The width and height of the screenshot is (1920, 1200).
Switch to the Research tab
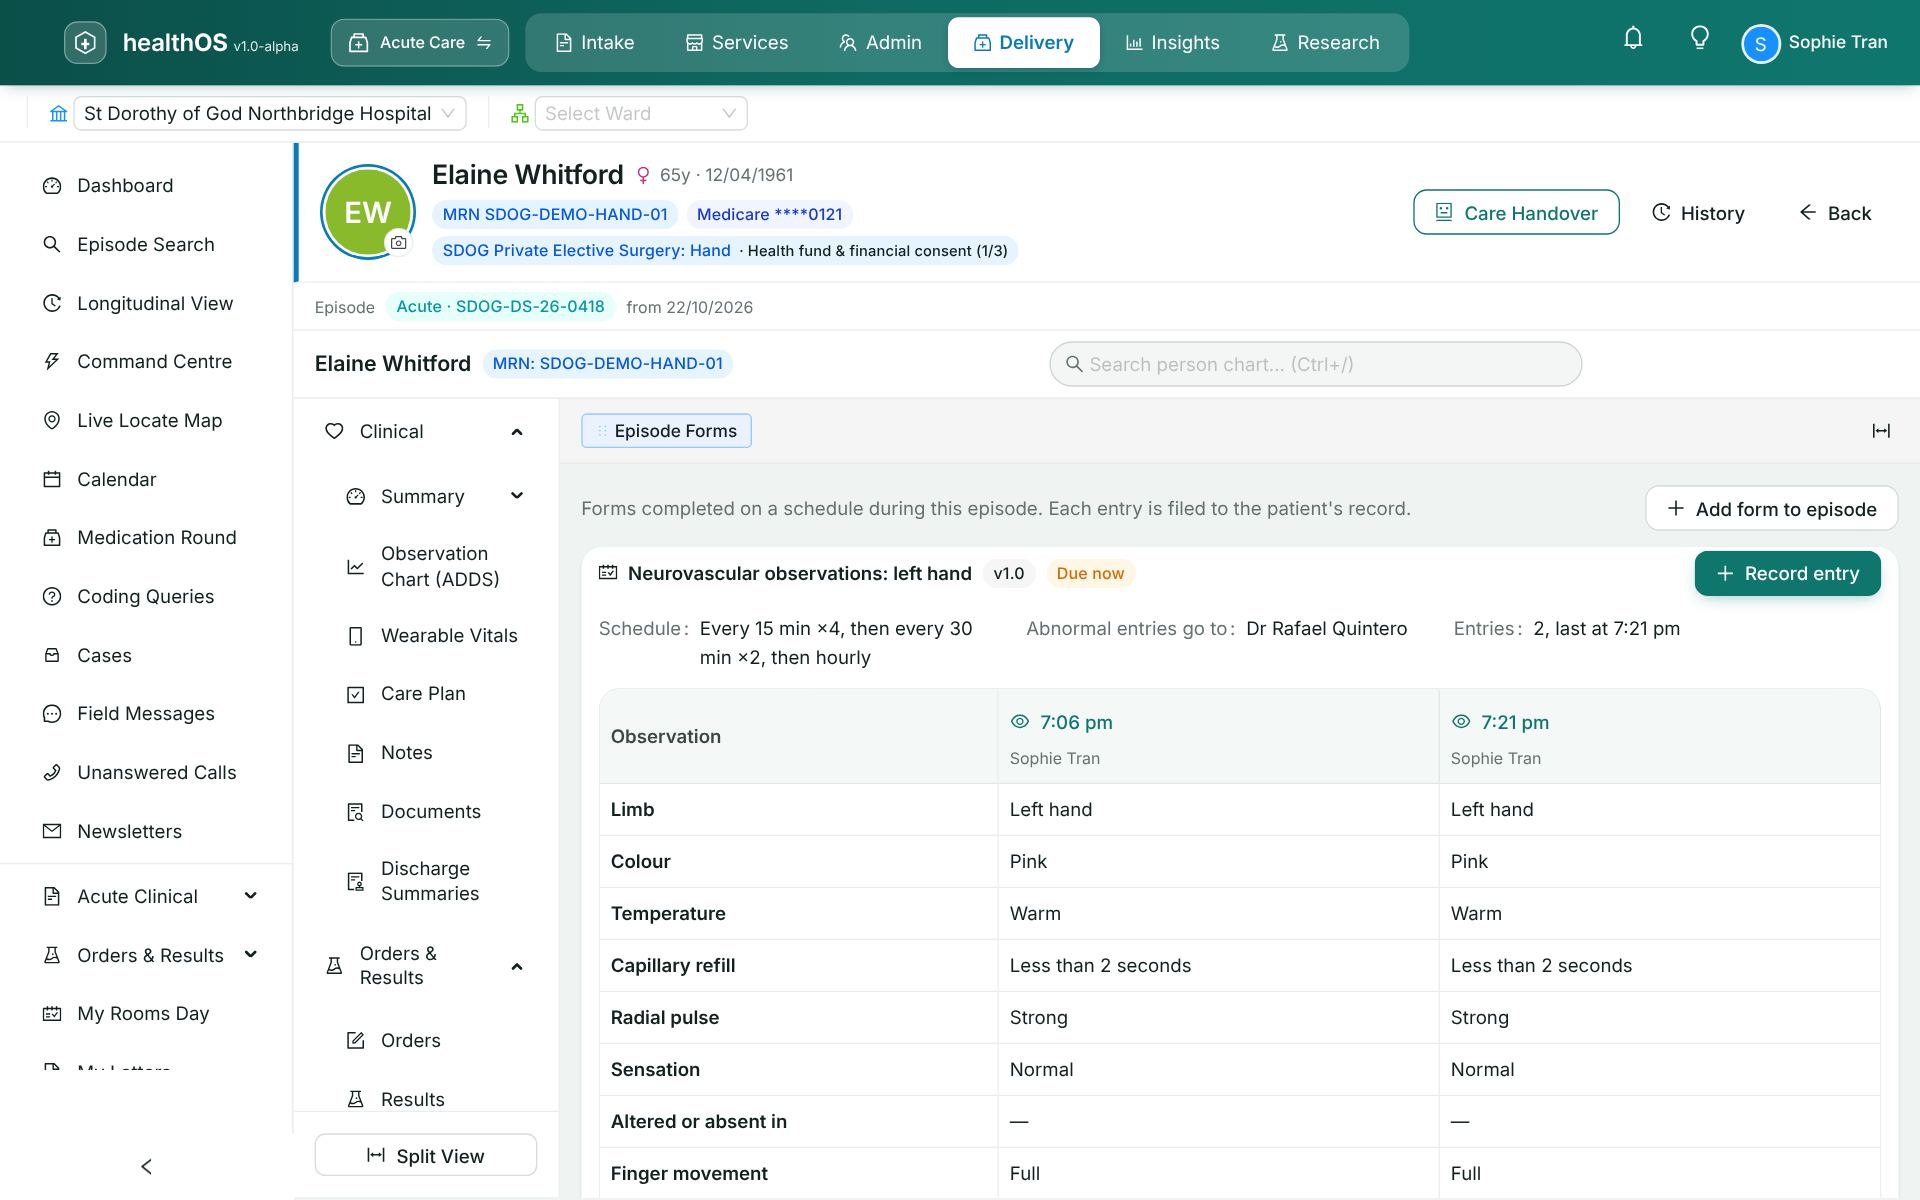point(1326,42)
